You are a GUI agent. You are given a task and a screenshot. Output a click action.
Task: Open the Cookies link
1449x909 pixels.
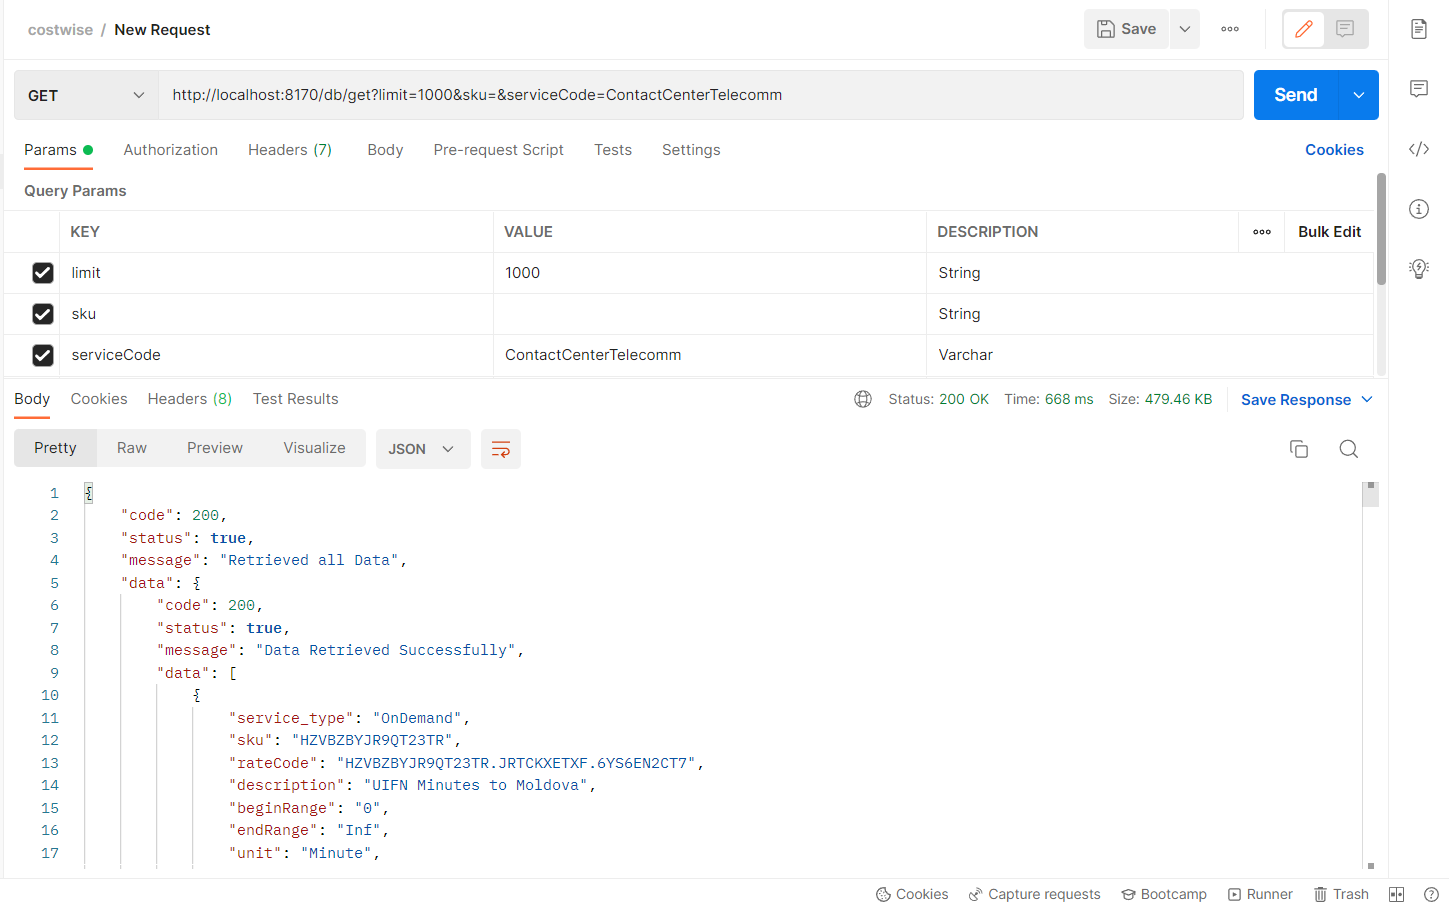(x=1334, y=150)
